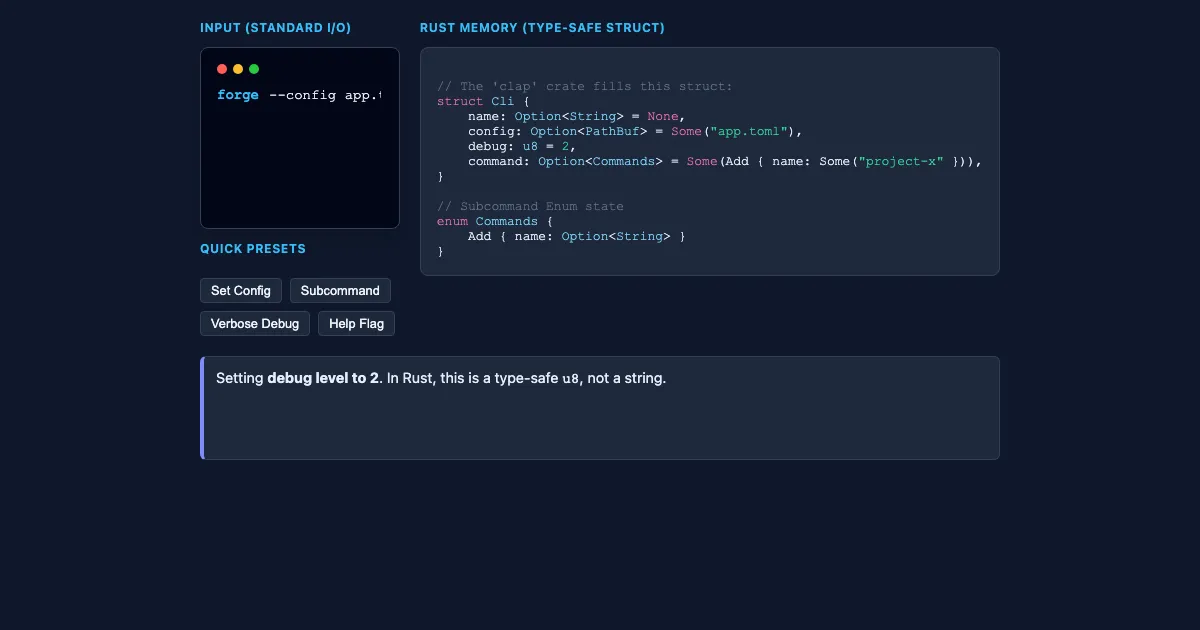Click the Set Config preset button

tap(241, 291)
